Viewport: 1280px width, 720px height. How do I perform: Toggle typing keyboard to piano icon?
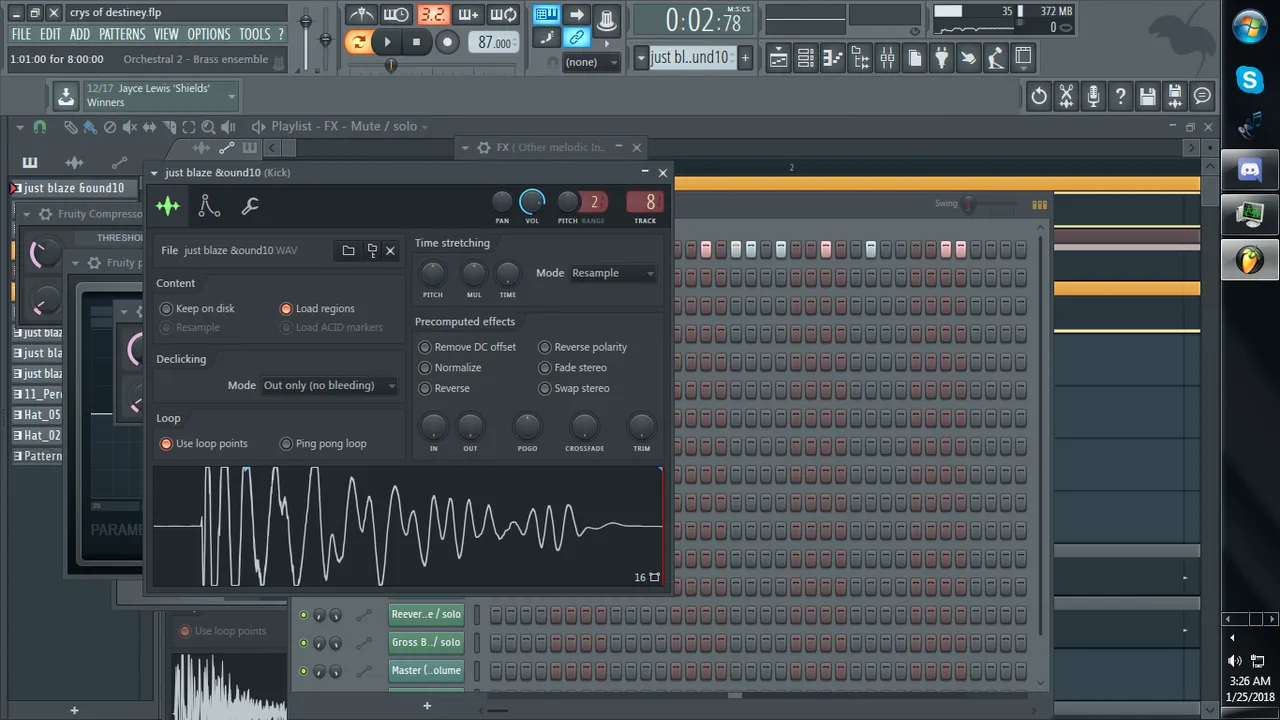(546, 15)
